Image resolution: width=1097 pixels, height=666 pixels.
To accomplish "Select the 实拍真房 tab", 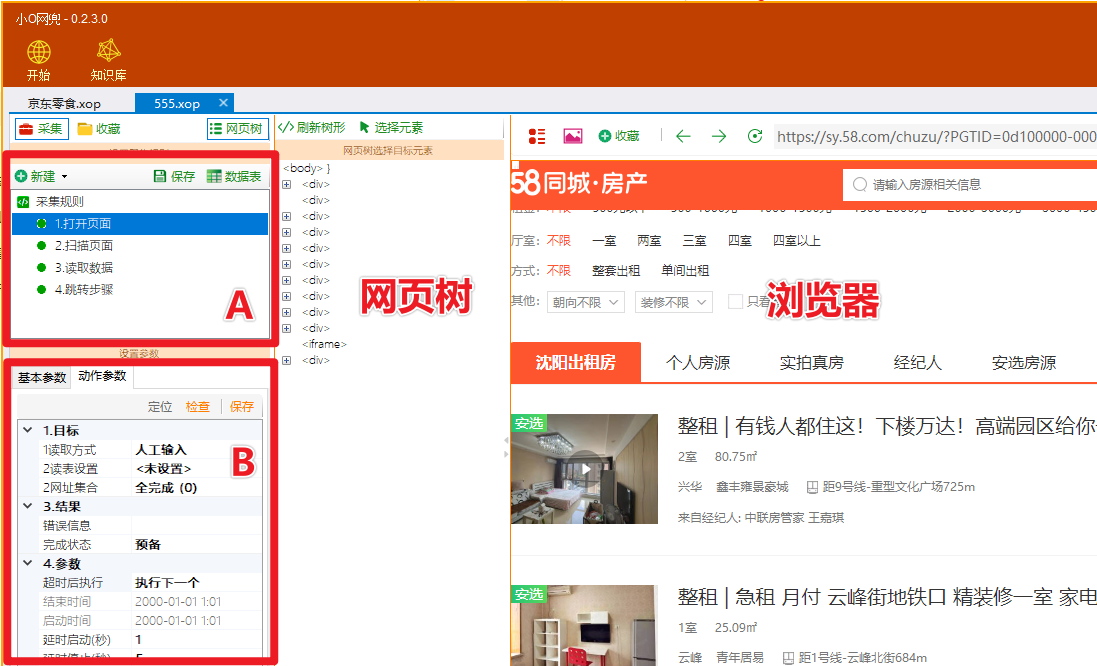I will click(x=812, y=363).
